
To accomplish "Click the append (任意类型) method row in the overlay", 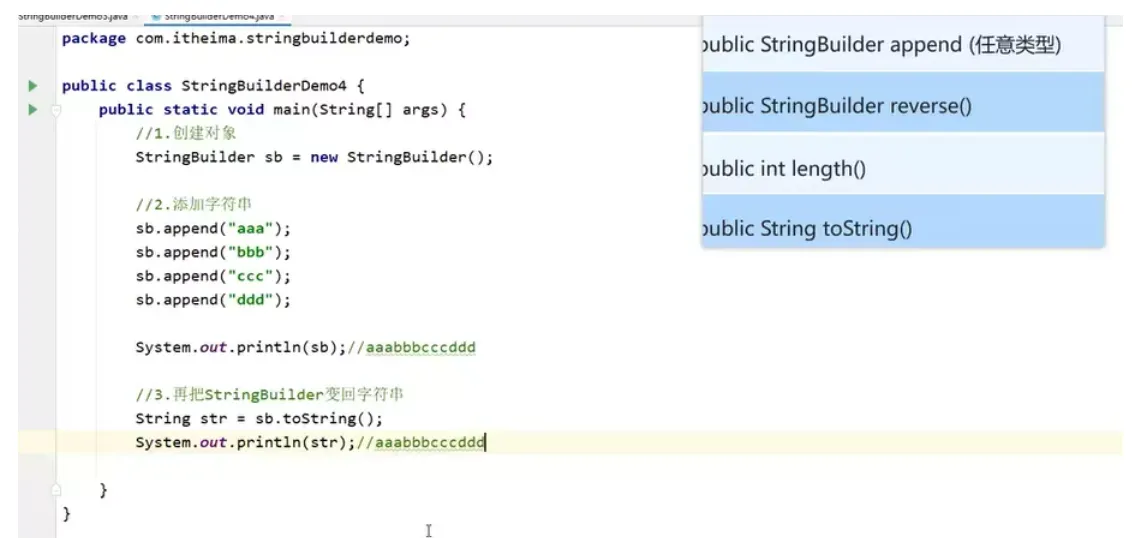I will pyautogui.click(x=903, y=45).
